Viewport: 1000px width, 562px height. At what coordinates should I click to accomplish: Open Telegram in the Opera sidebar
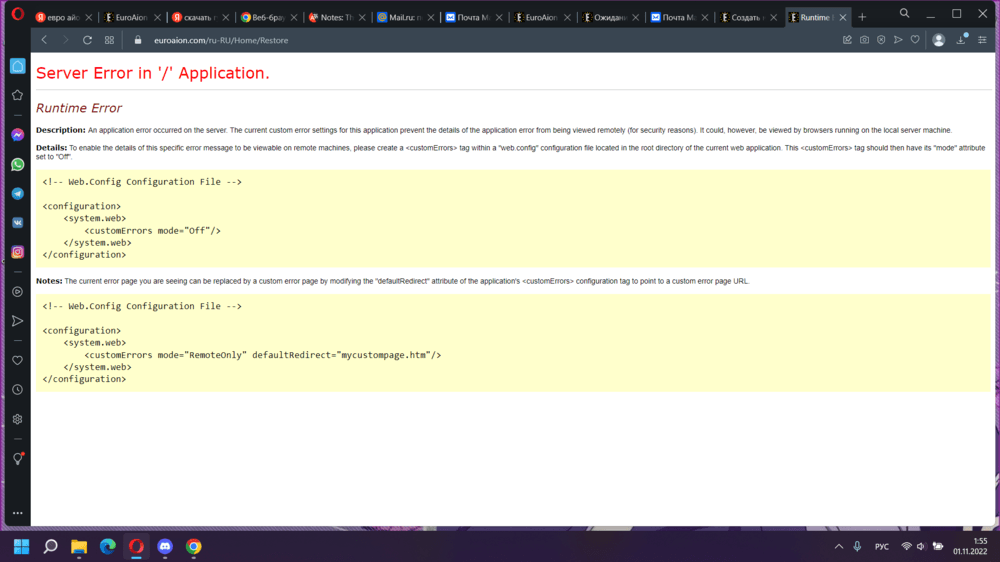coord(17,193)
